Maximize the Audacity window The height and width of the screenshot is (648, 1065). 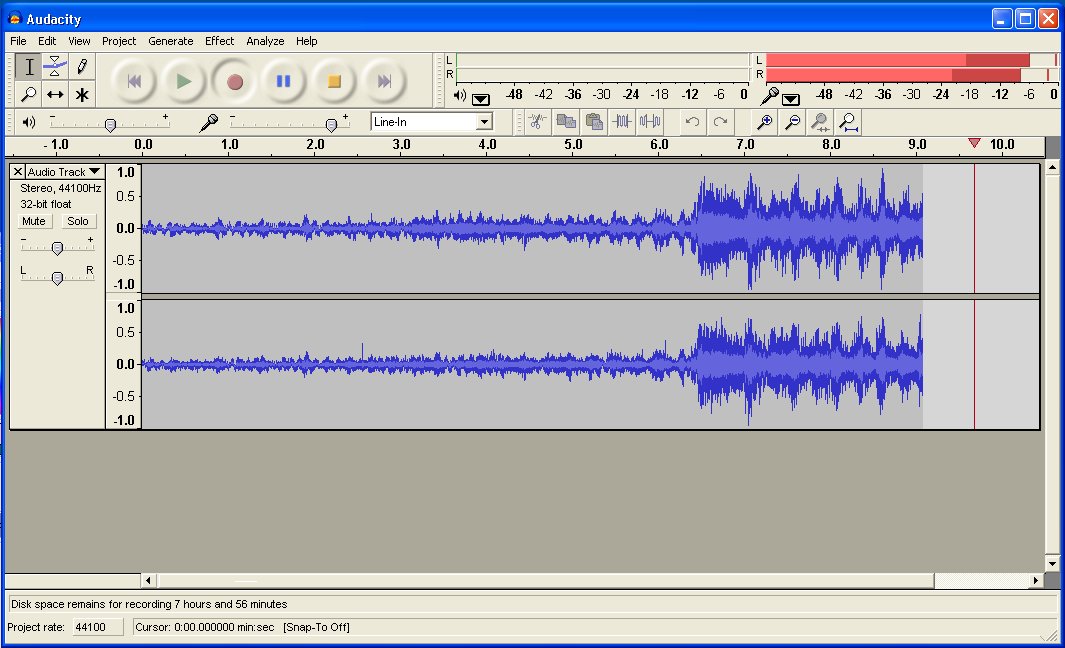click(x=1025, y=18)
